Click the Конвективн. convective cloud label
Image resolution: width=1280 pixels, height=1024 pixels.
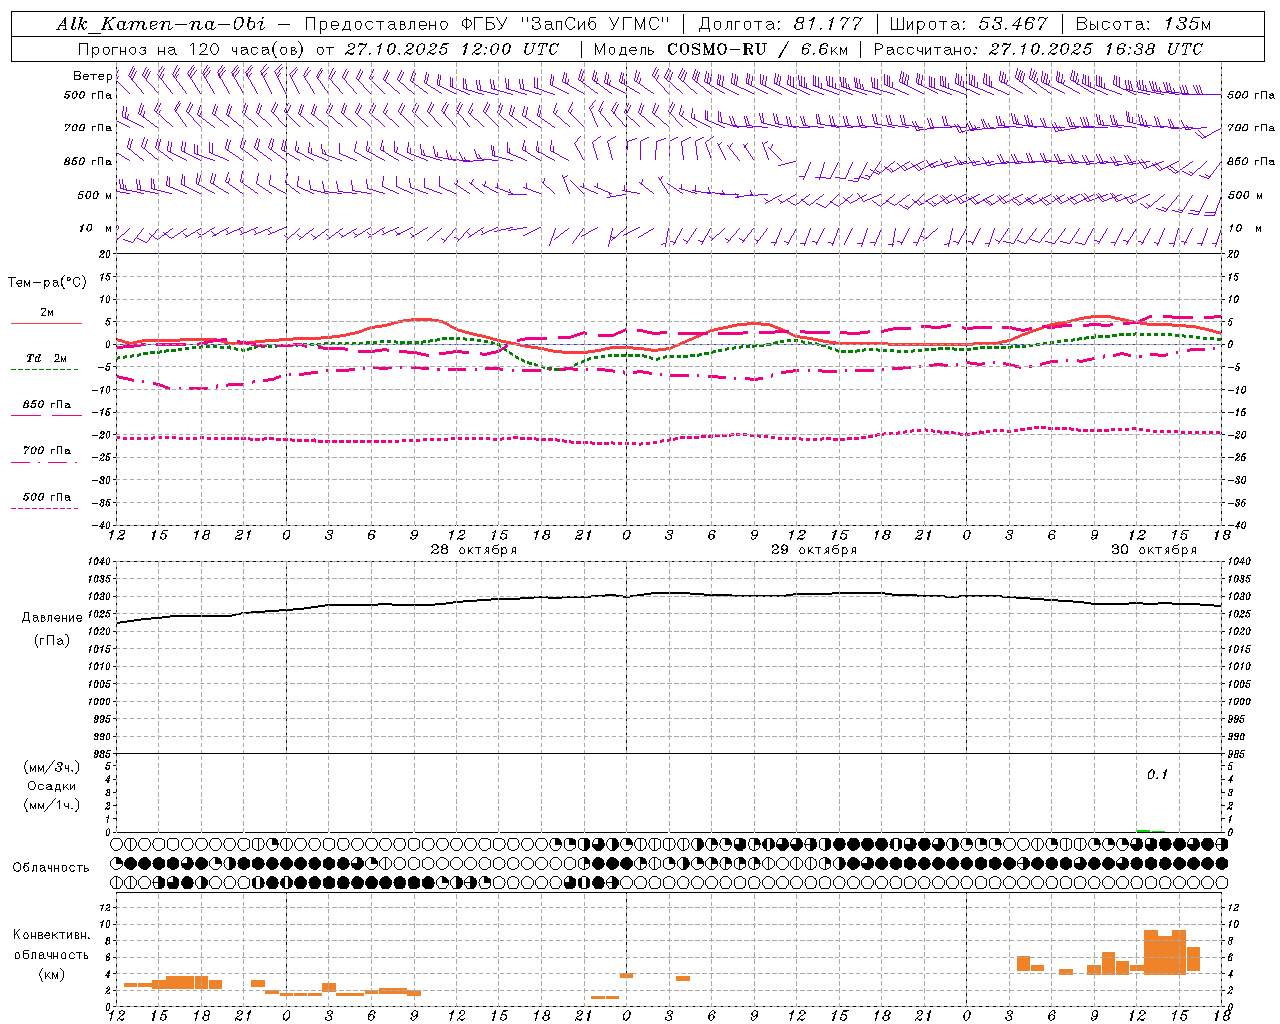pos(52,935)
